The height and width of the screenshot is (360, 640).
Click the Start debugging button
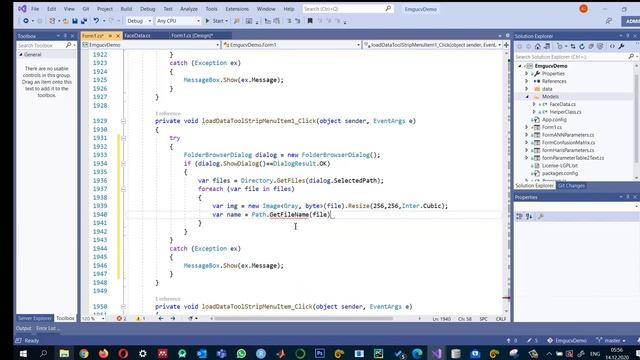(x=215, y=21)
